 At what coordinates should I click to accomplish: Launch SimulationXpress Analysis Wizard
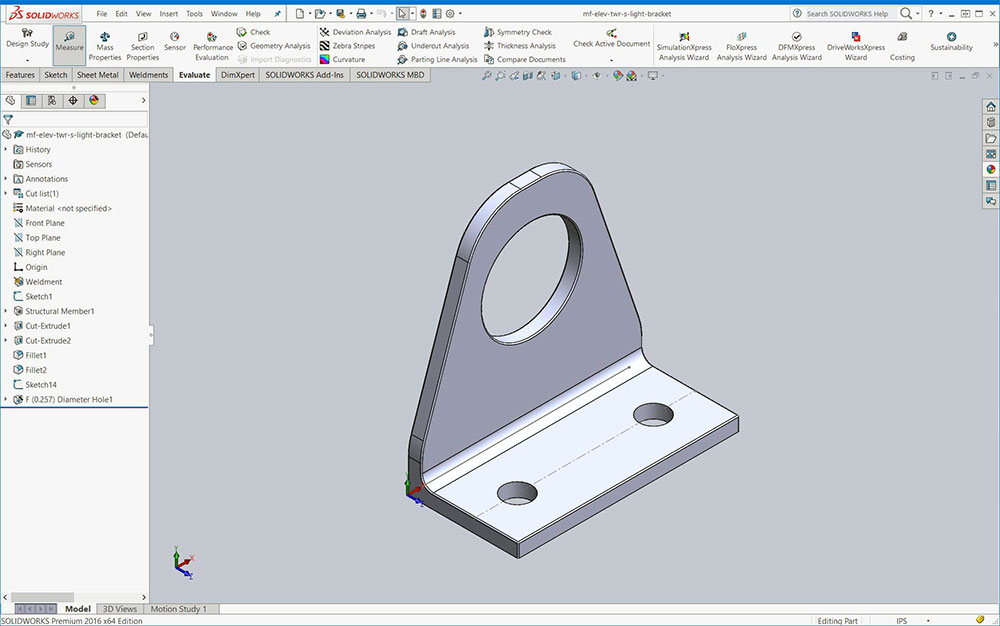coord(683,46)
